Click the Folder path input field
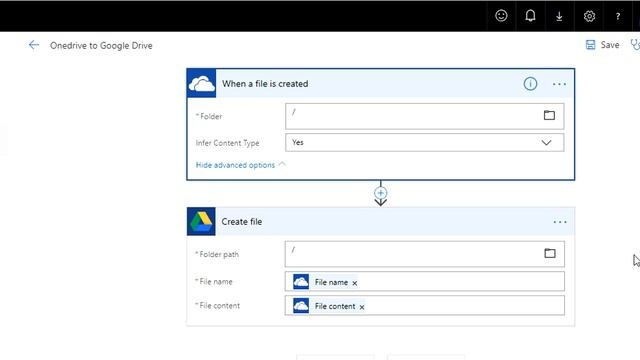Image resolution: width=640 pixels, height=360 pixels. click(424, 254)
